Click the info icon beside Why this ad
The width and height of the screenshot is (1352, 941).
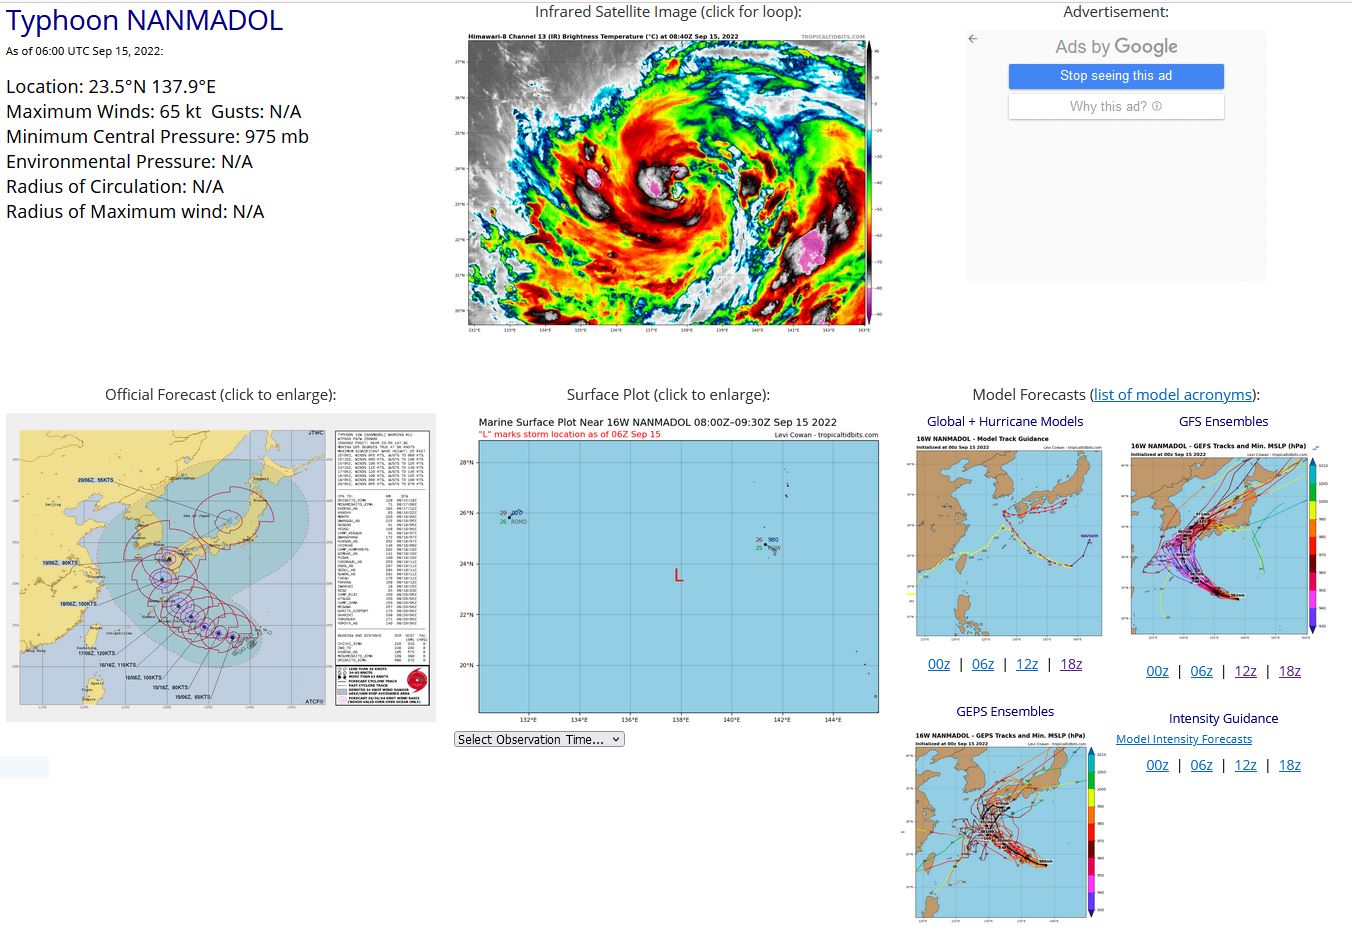1157,106
